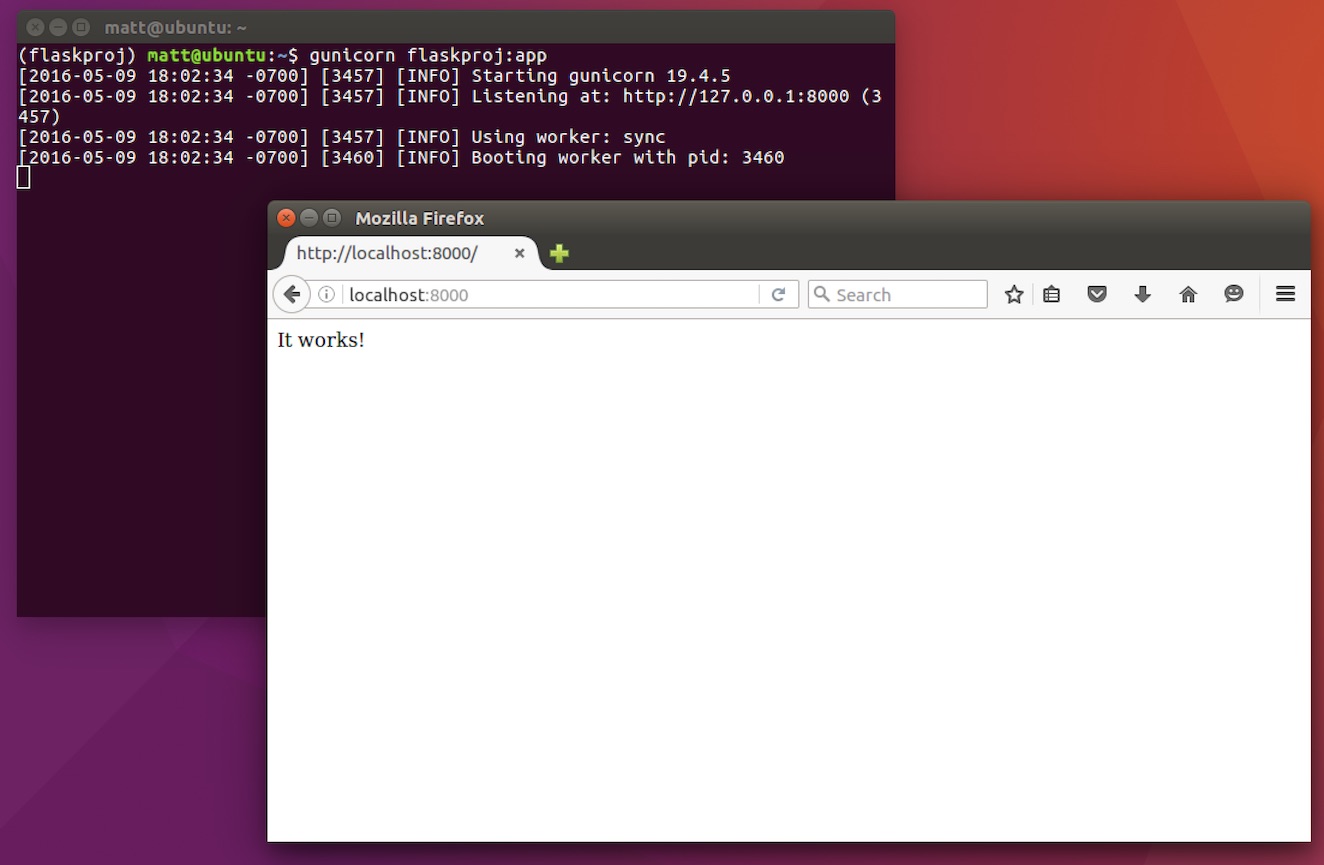
Task: Close the localhost:8000 tab
Action: pos(519,253)
